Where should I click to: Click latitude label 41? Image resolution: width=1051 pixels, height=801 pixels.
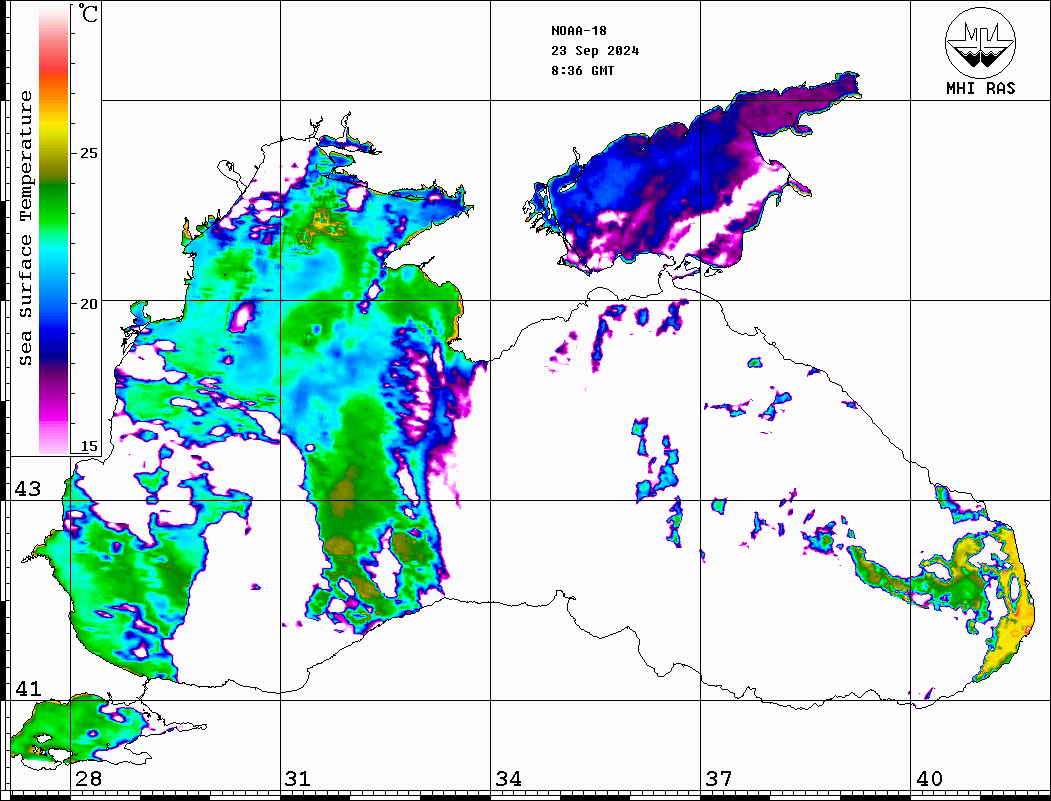[28, 688]
